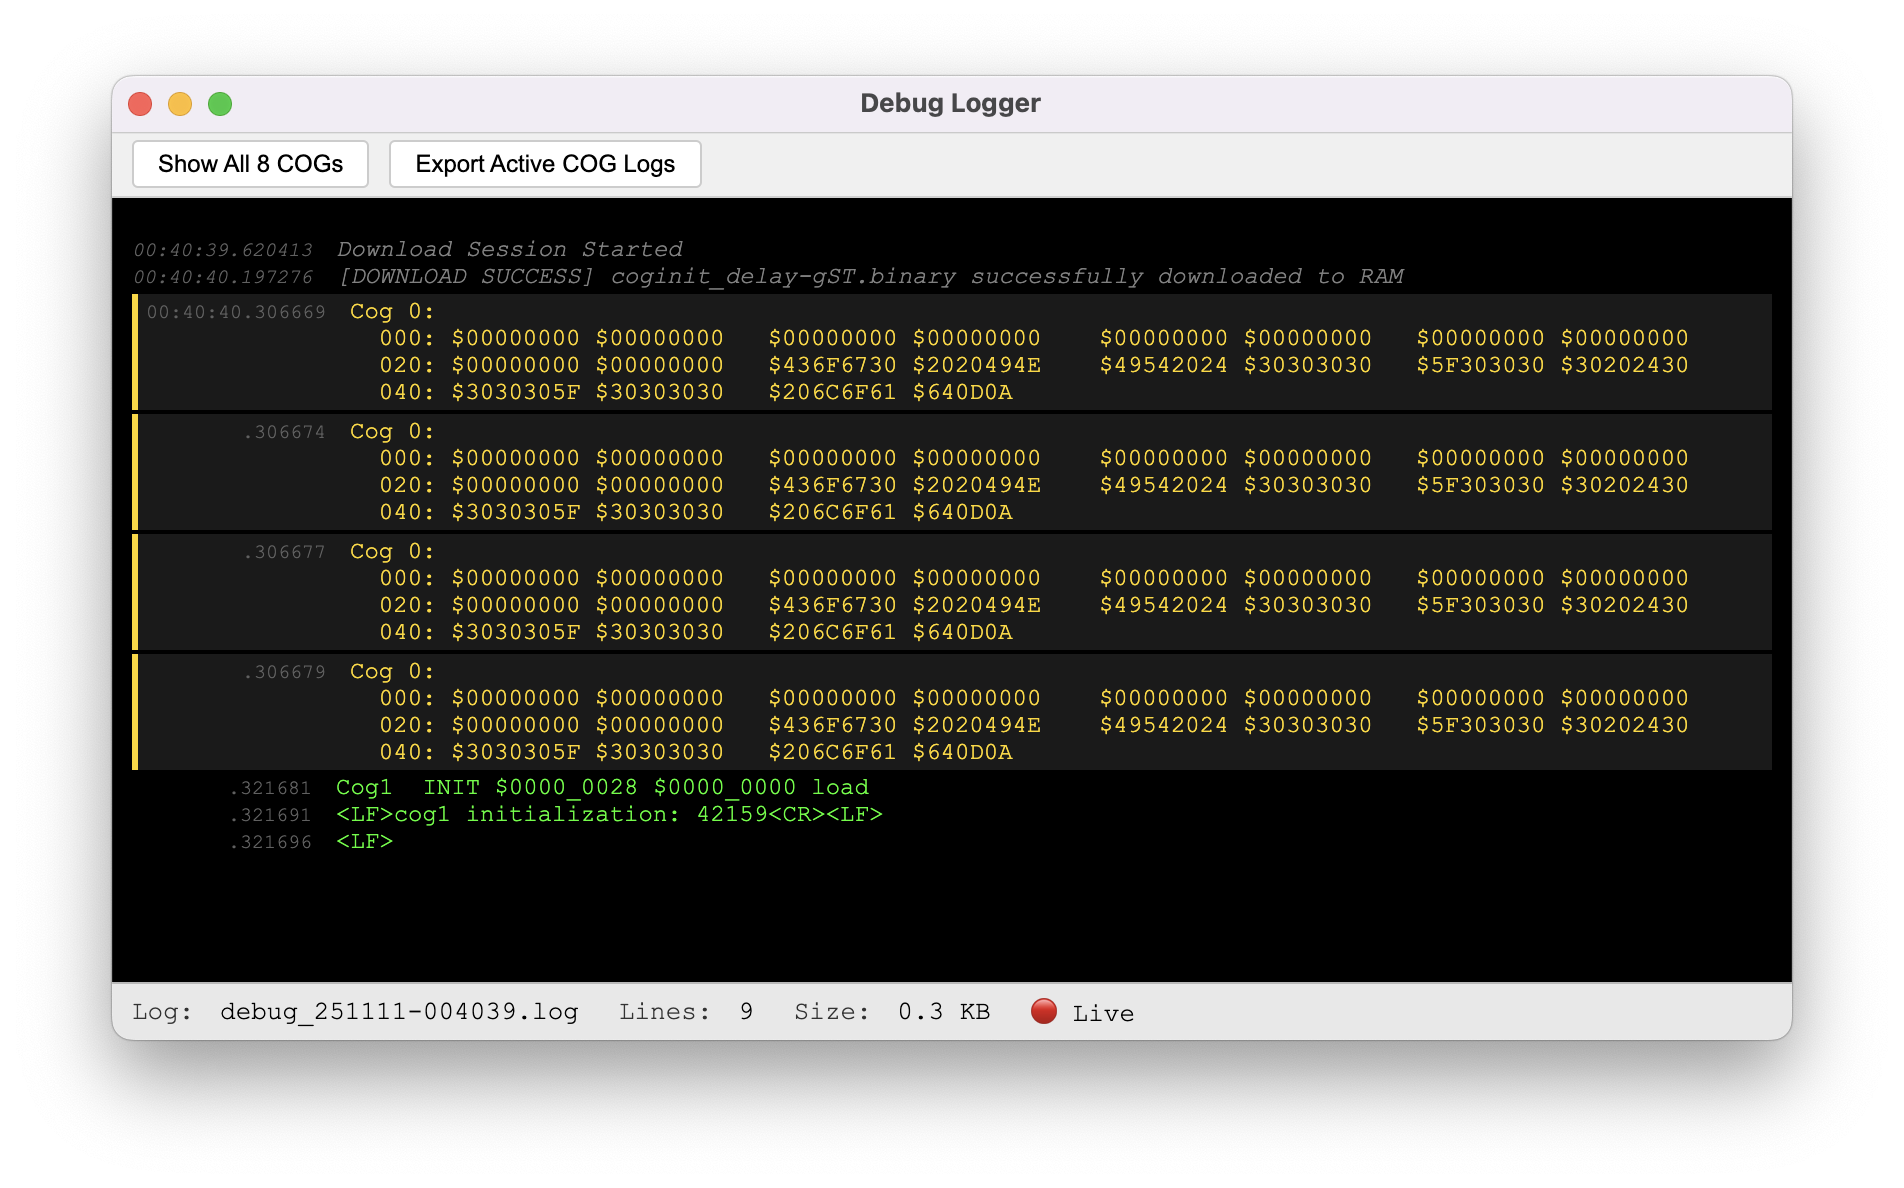
Task: Click the Live label in status bar
Action: [x=1103, y=1013]
